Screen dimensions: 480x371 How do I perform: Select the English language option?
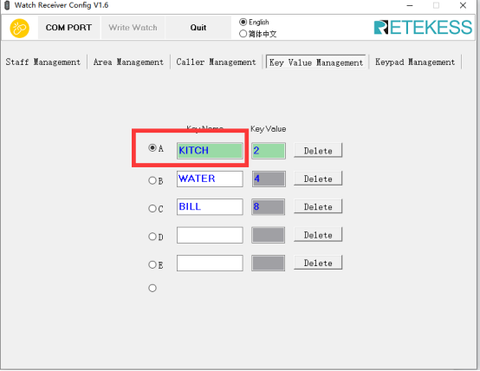[254, 22]
